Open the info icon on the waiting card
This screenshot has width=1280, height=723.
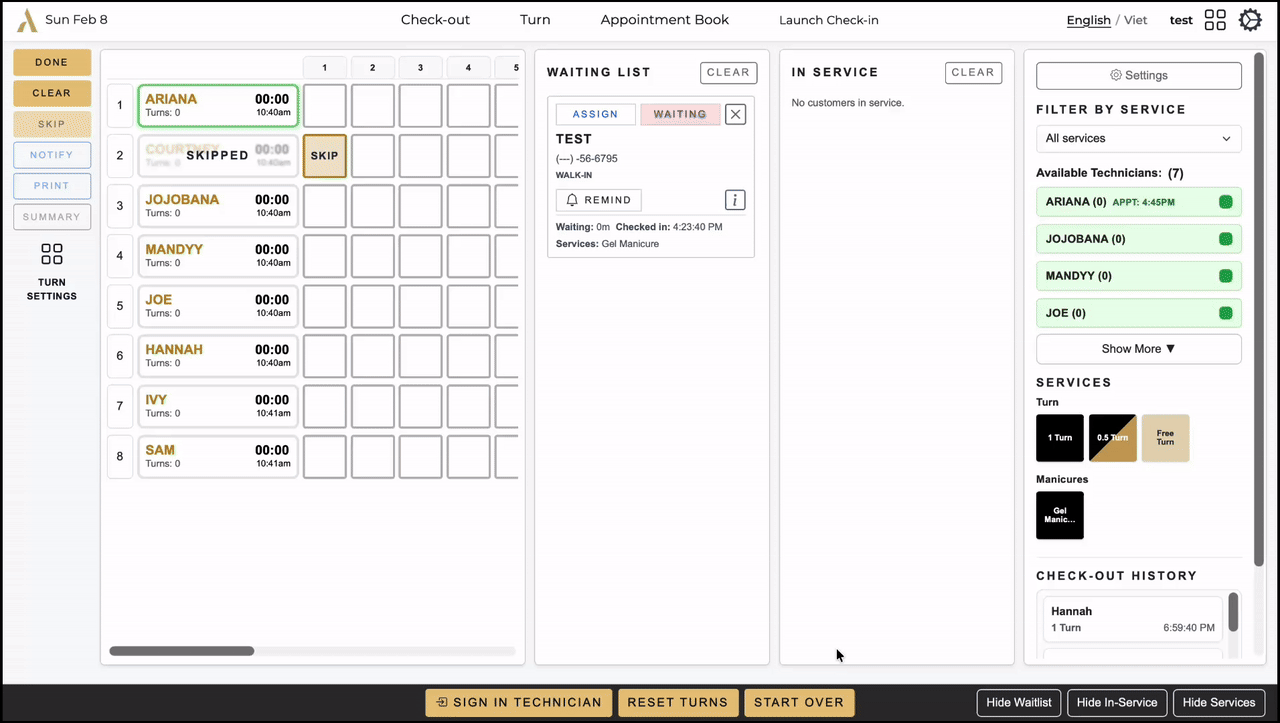click(735, 199)
